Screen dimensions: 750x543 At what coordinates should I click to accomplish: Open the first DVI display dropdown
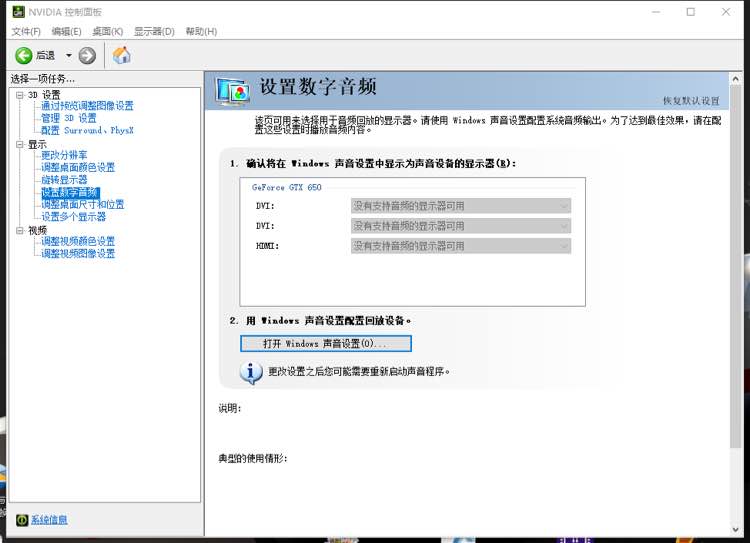click(461, 206)
